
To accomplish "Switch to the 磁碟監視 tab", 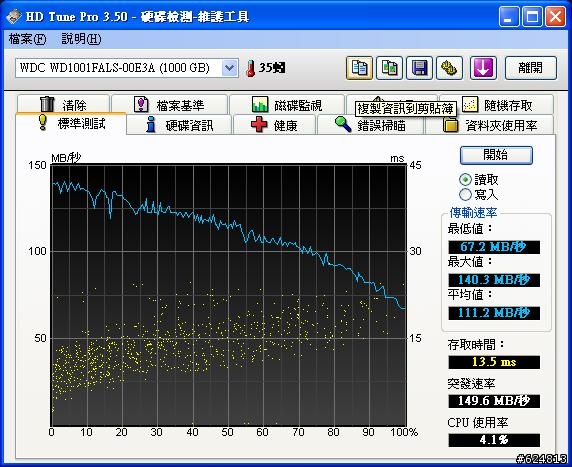I will (287, 104).
